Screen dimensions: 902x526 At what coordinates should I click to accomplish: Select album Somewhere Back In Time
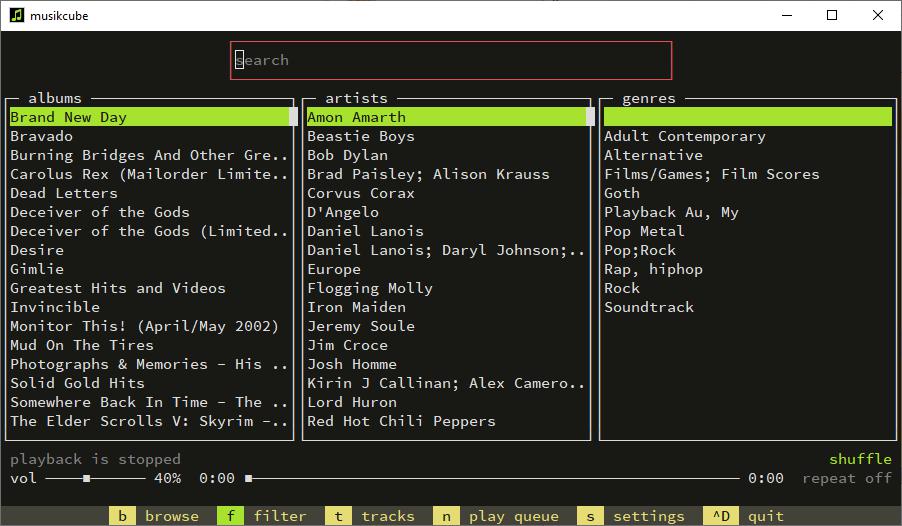click(149, 402)
